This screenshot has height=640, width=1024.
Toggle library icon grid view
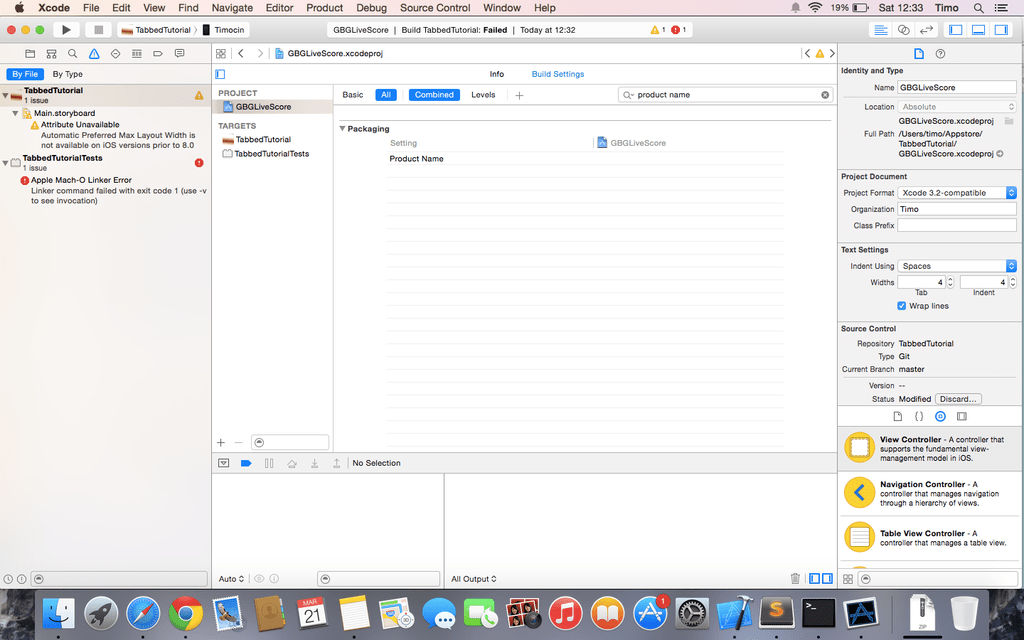point(848,579)
